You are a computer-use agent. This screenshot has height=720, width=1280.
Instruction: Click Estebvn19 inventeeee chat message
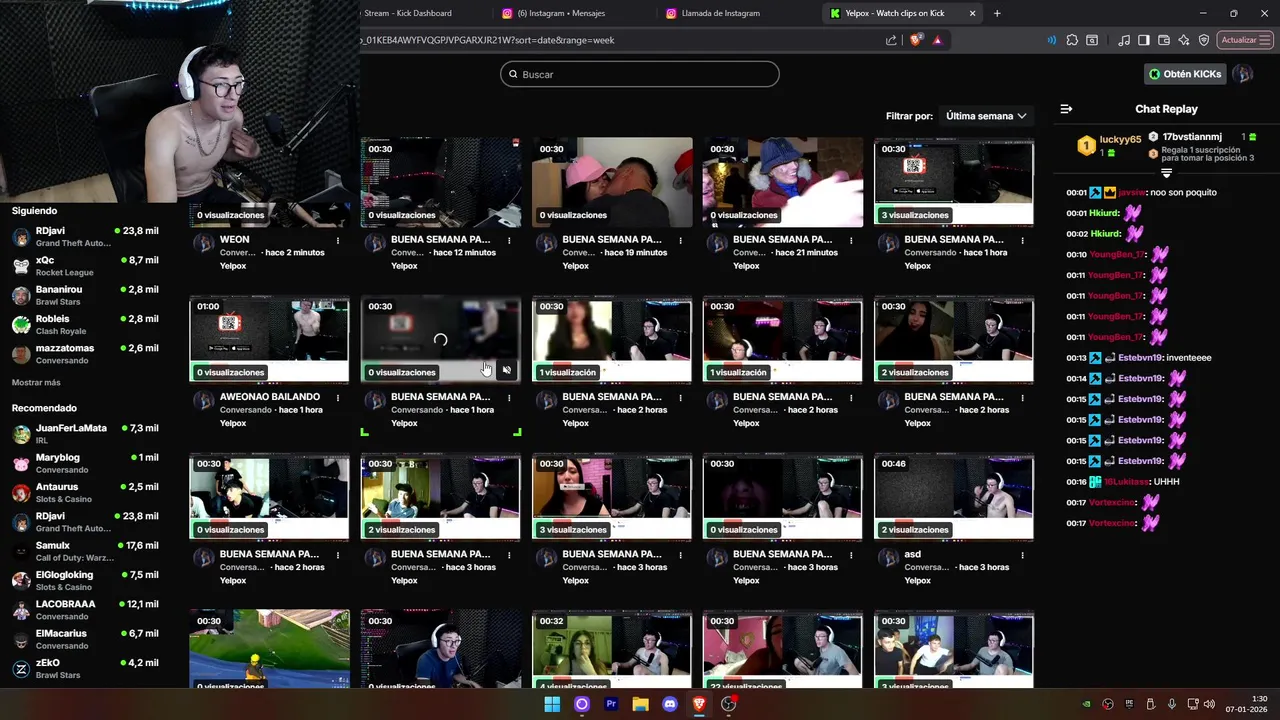click(x=1139, y=357)
